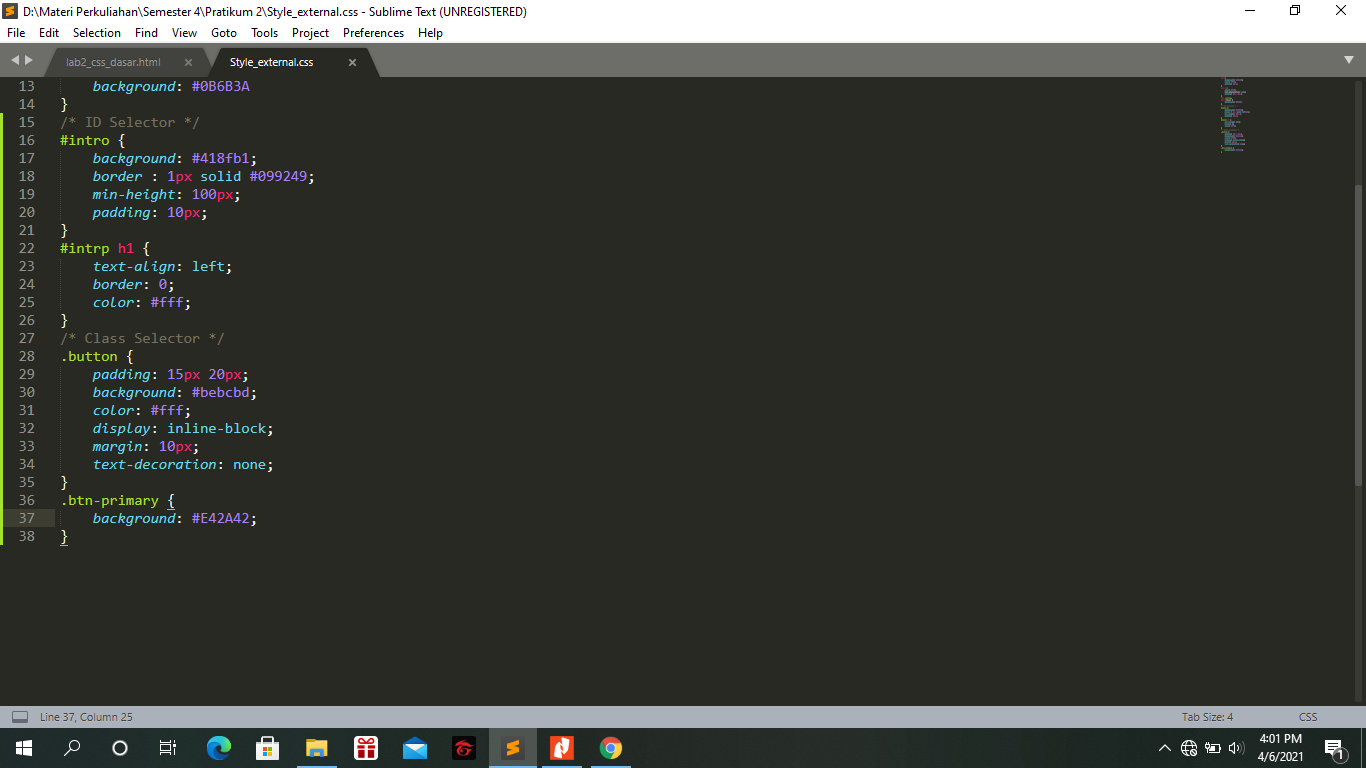Screen dimensions: 1366x768
Task: Close the Style_external.css tab
Action: point(352,62)
